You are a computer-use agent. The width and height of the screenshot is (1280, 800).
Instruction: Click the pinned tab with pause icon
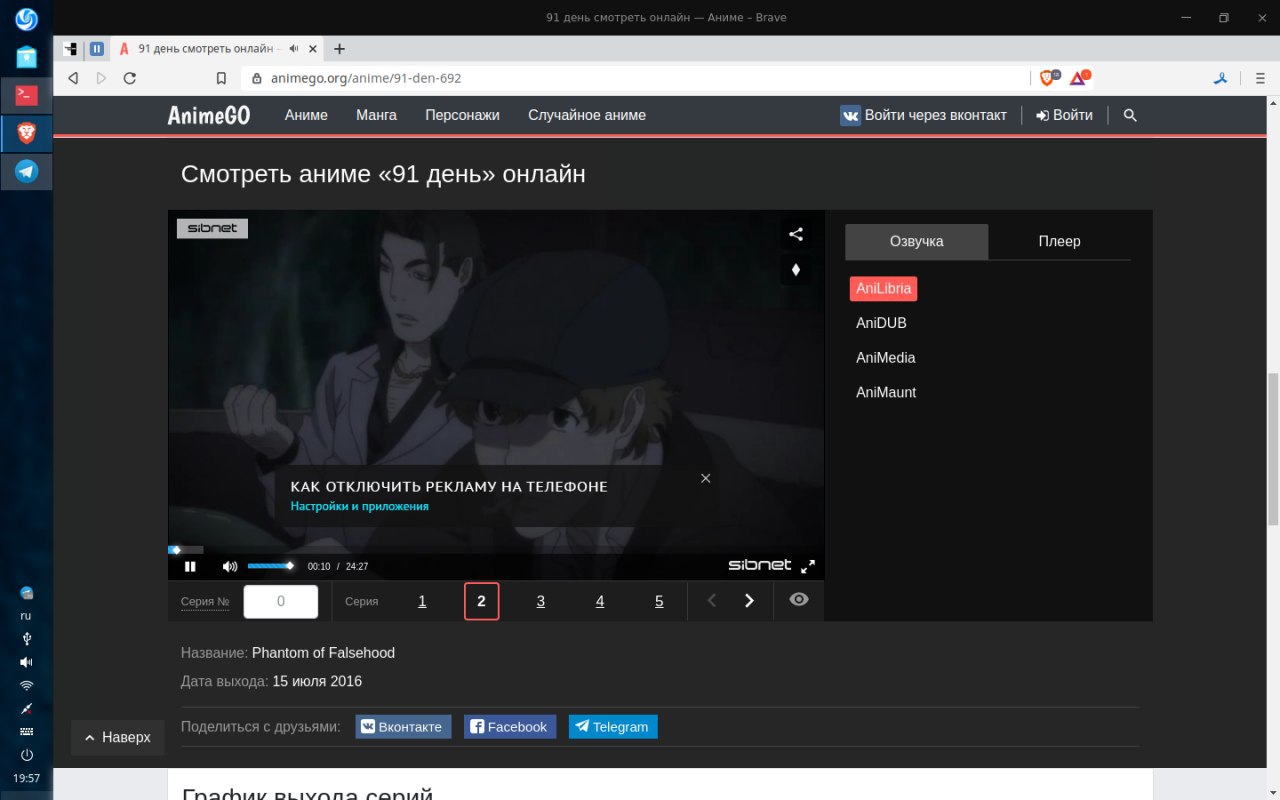point(97,48)
